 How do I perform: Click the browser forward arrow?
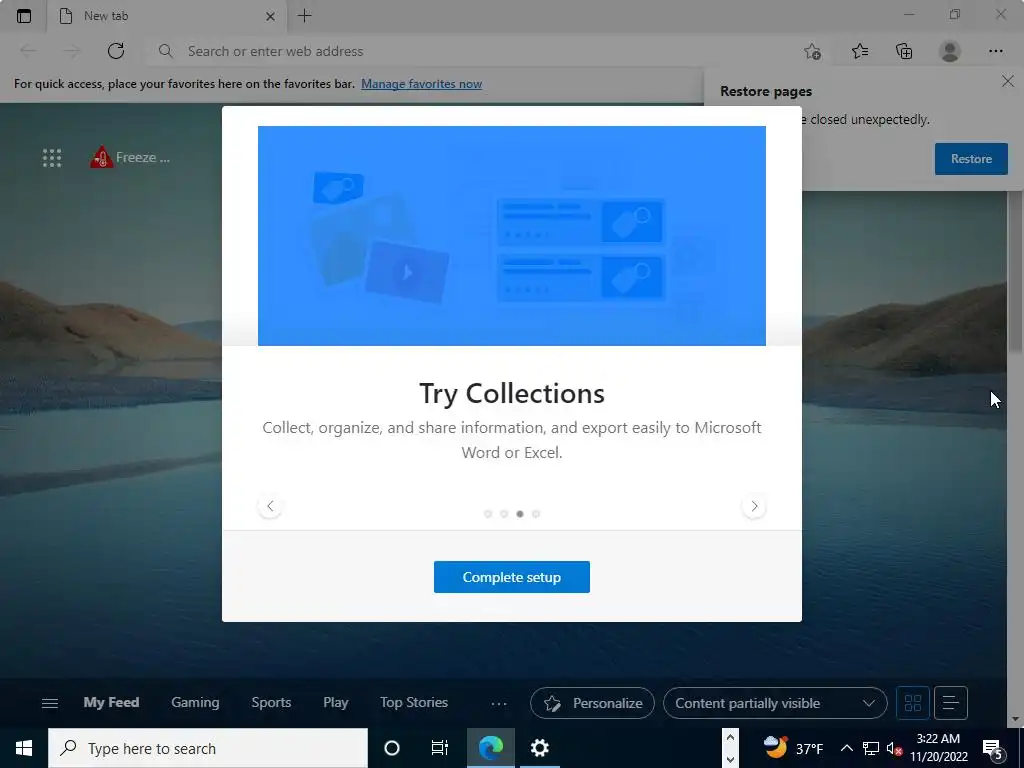point(72,51)
